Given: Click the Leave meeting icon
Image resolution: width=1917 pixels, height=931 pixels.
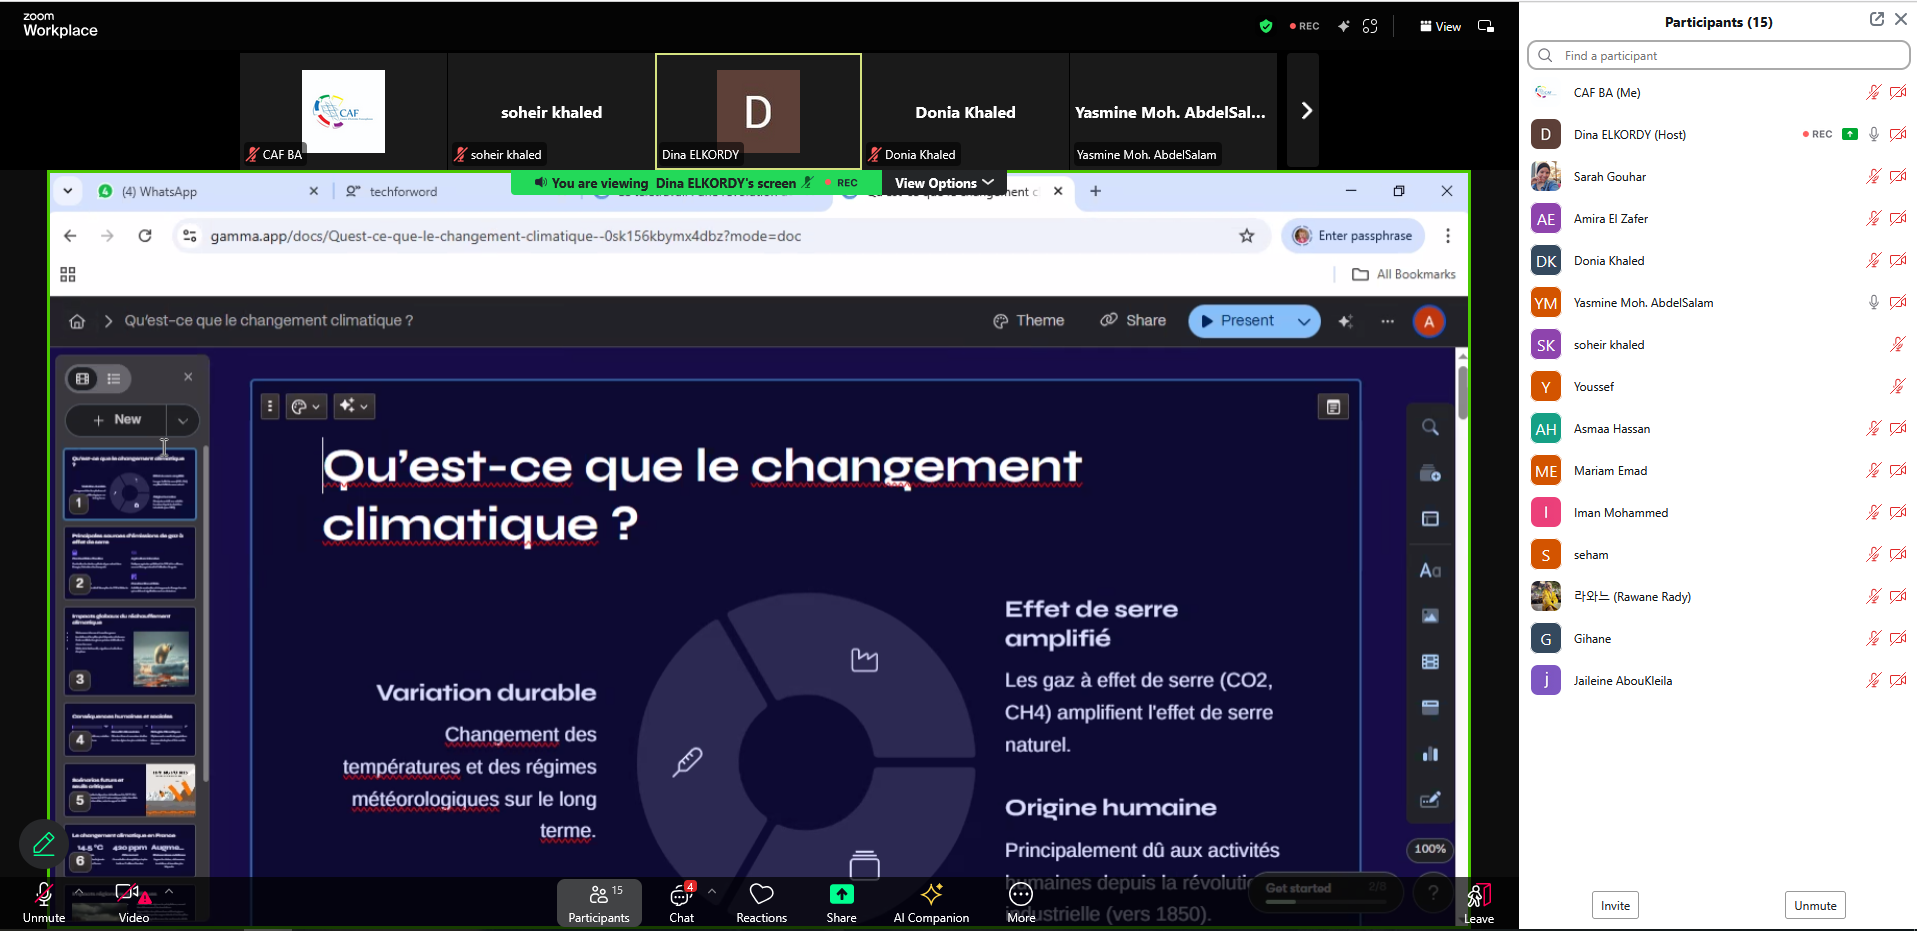Looking at the screenshot, I should point(1479,902).
